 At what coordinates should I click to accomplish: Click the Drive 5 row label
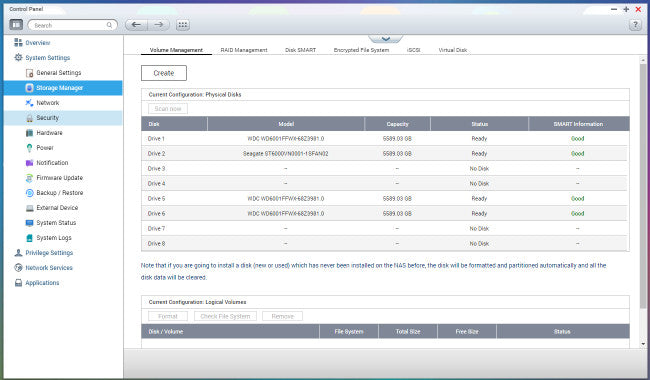click(156, 198)
